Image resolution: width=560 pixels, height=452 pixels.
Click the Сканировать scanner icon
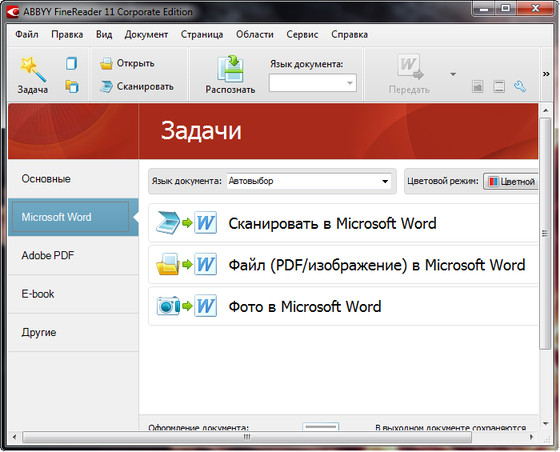click(x=106, y=86)
